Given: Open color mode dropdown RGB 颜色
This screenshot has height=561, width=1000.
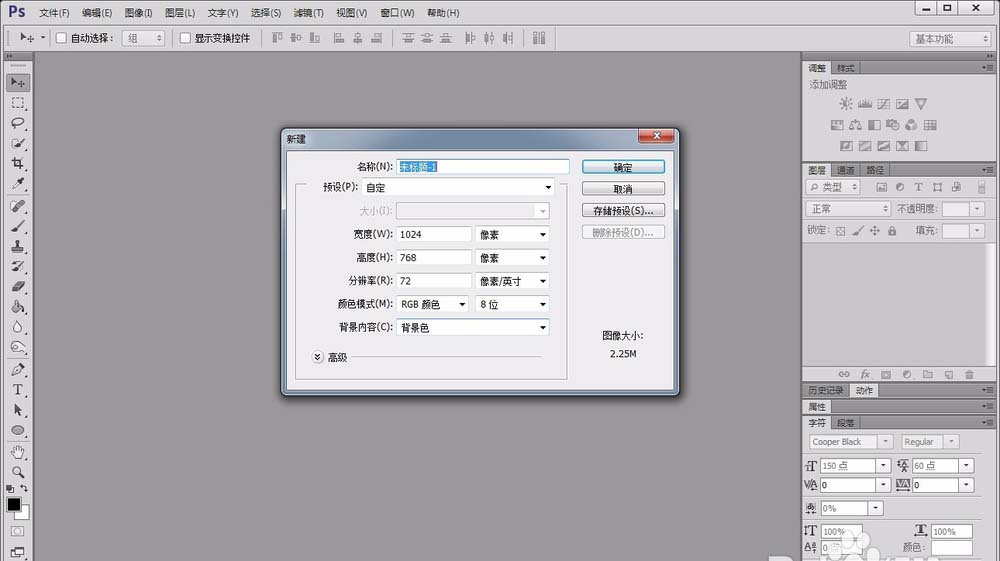Looking at the screenshot, I should pyautogui.click(x=432, y=304).
